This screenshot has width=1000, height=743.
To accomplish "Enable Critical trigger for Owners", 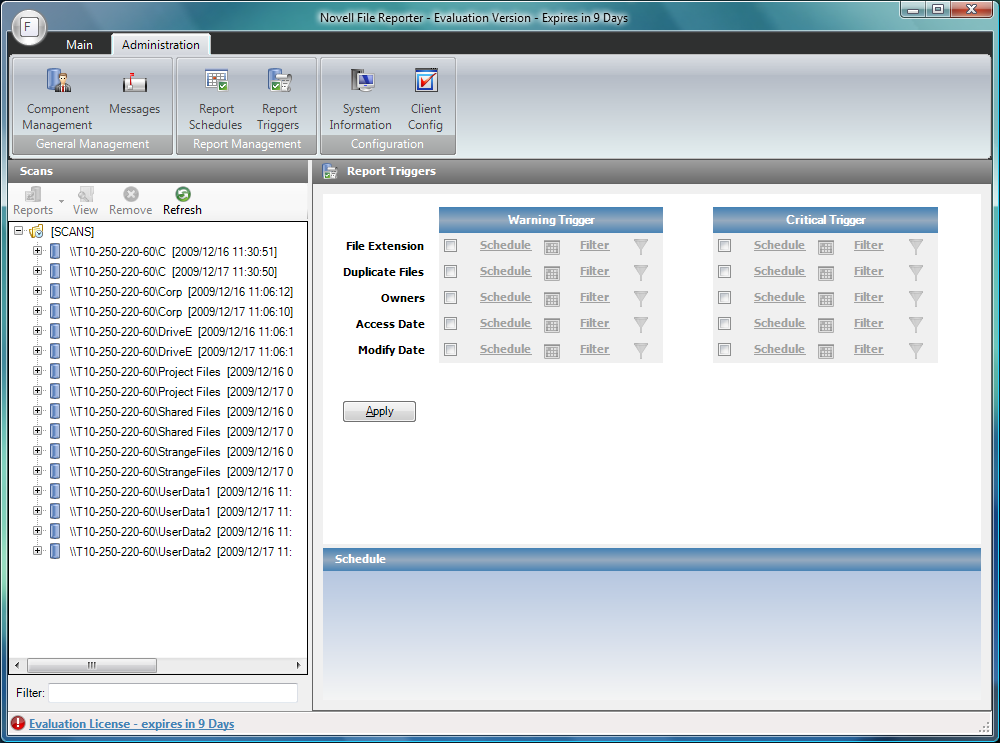I will click(x=724, y=298).
